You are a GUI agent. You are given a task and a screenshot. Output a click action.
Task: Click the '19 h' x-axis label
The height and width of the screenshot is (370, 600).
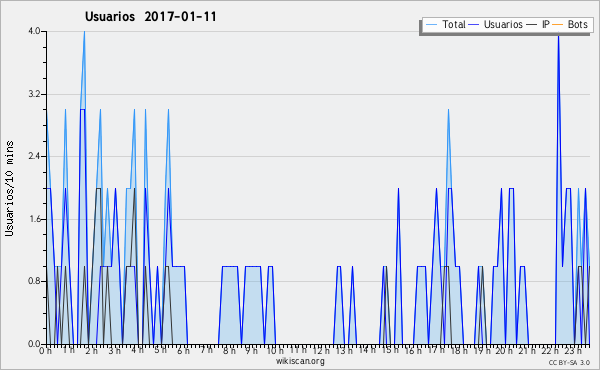(481, 350)
